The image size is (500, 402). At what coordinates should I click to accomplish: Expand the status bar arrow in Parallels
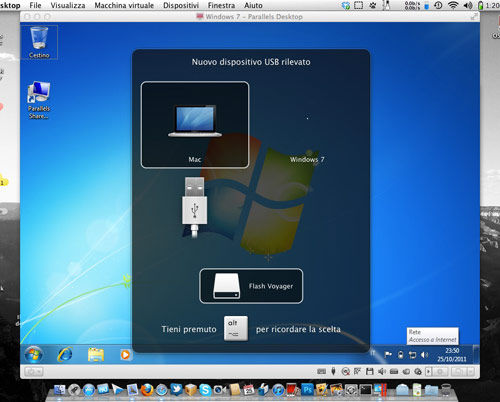pyautogui.click(x=429, y=371)
